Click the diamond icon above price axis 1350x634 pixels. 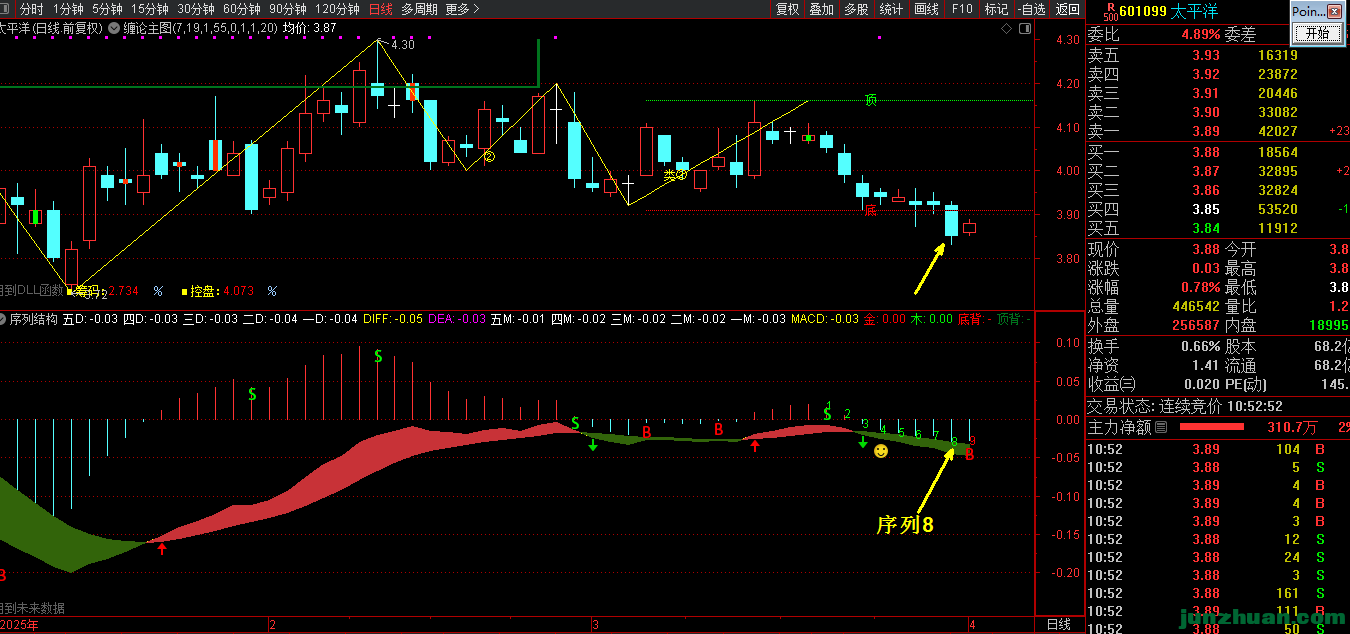click(x=1006, y=29)
